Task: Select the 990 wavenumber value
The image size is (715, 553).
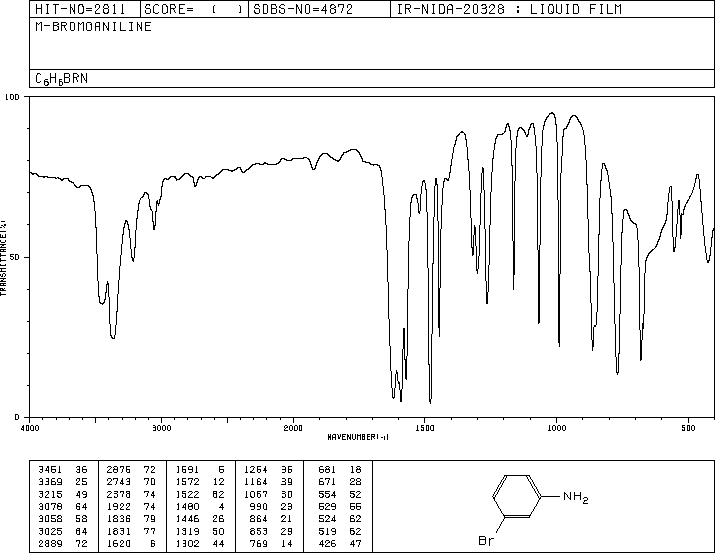Action: (x=258, y=506)
